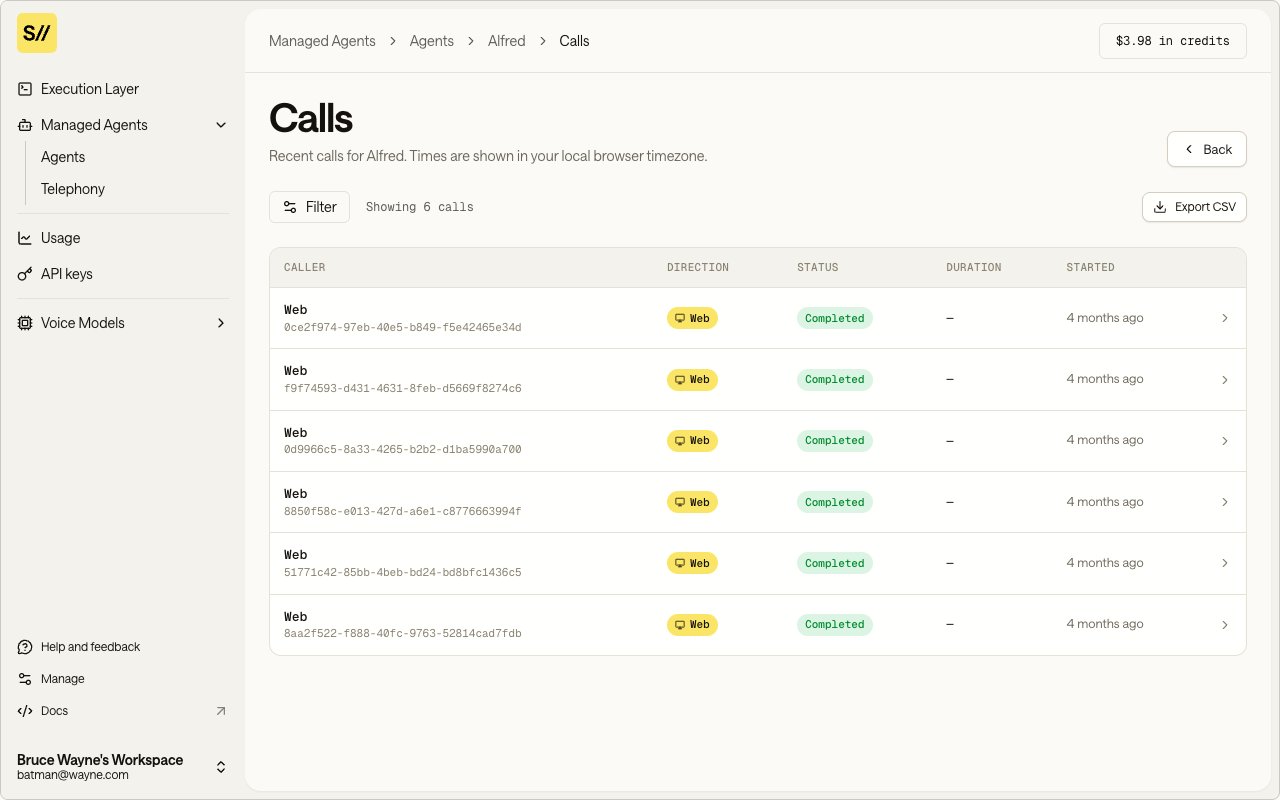Click the Manage sliders icon
The height and width of the screenshot is (800, 1280).
point(25,679)
